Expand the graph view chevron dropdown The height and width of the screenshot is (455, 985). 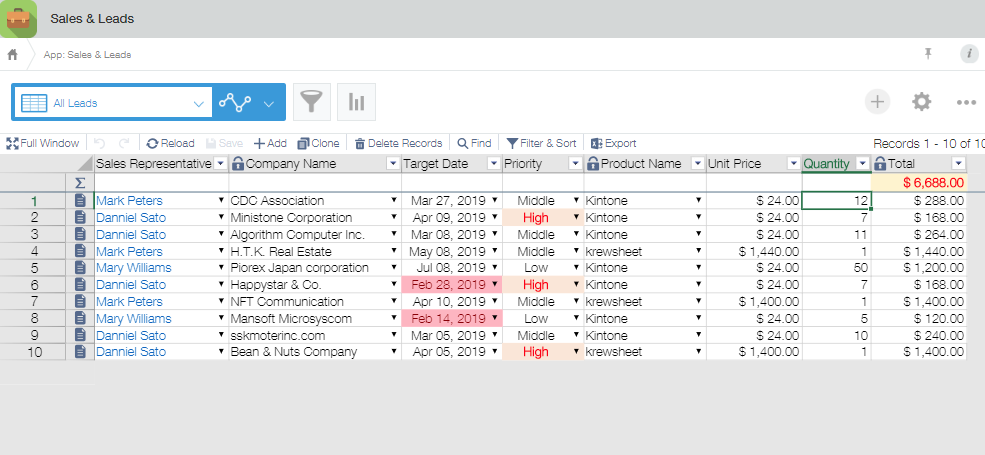pos(269,103)
